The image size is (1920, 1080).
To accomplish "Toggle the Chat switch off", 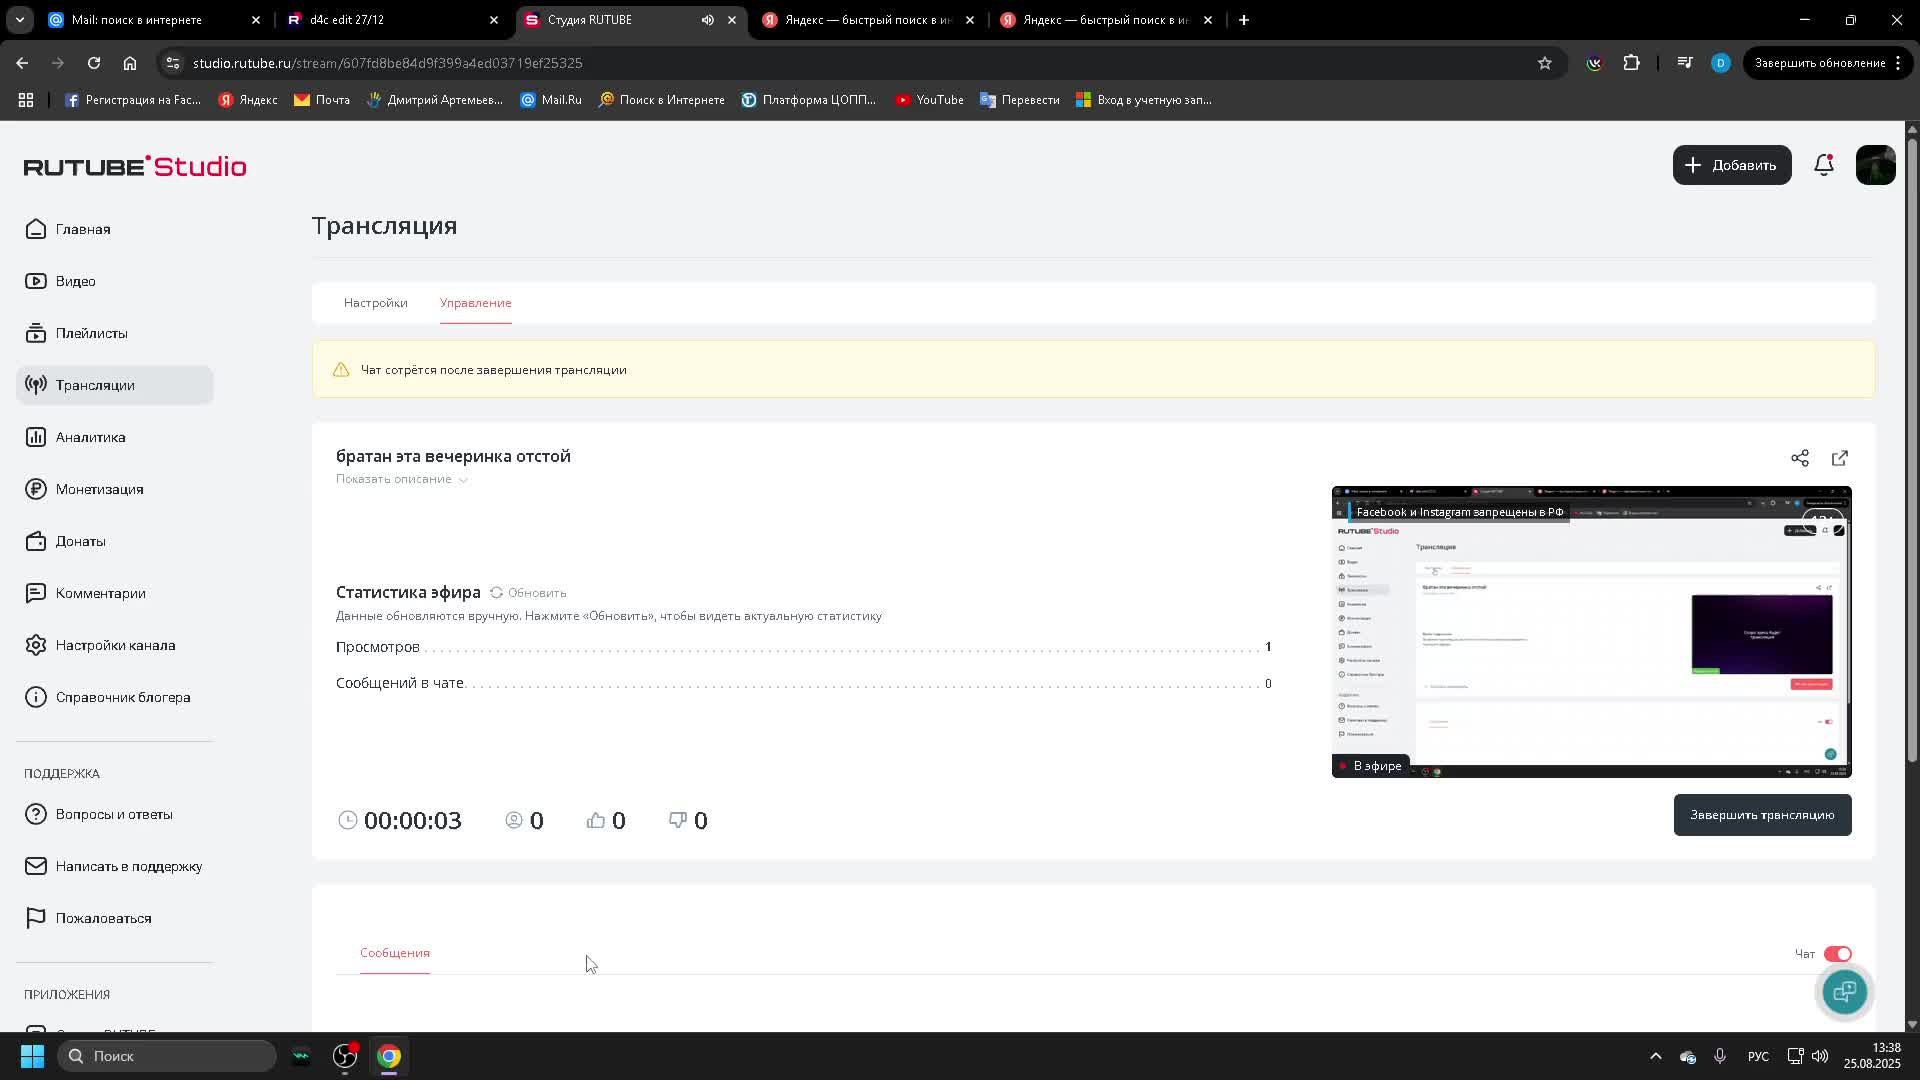I will [x=1837, y=954].
